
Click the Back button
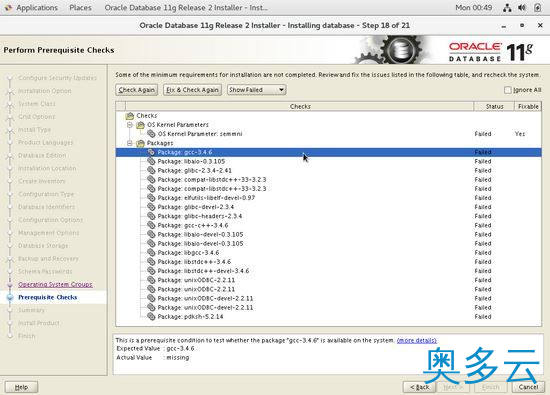point(420,387)
